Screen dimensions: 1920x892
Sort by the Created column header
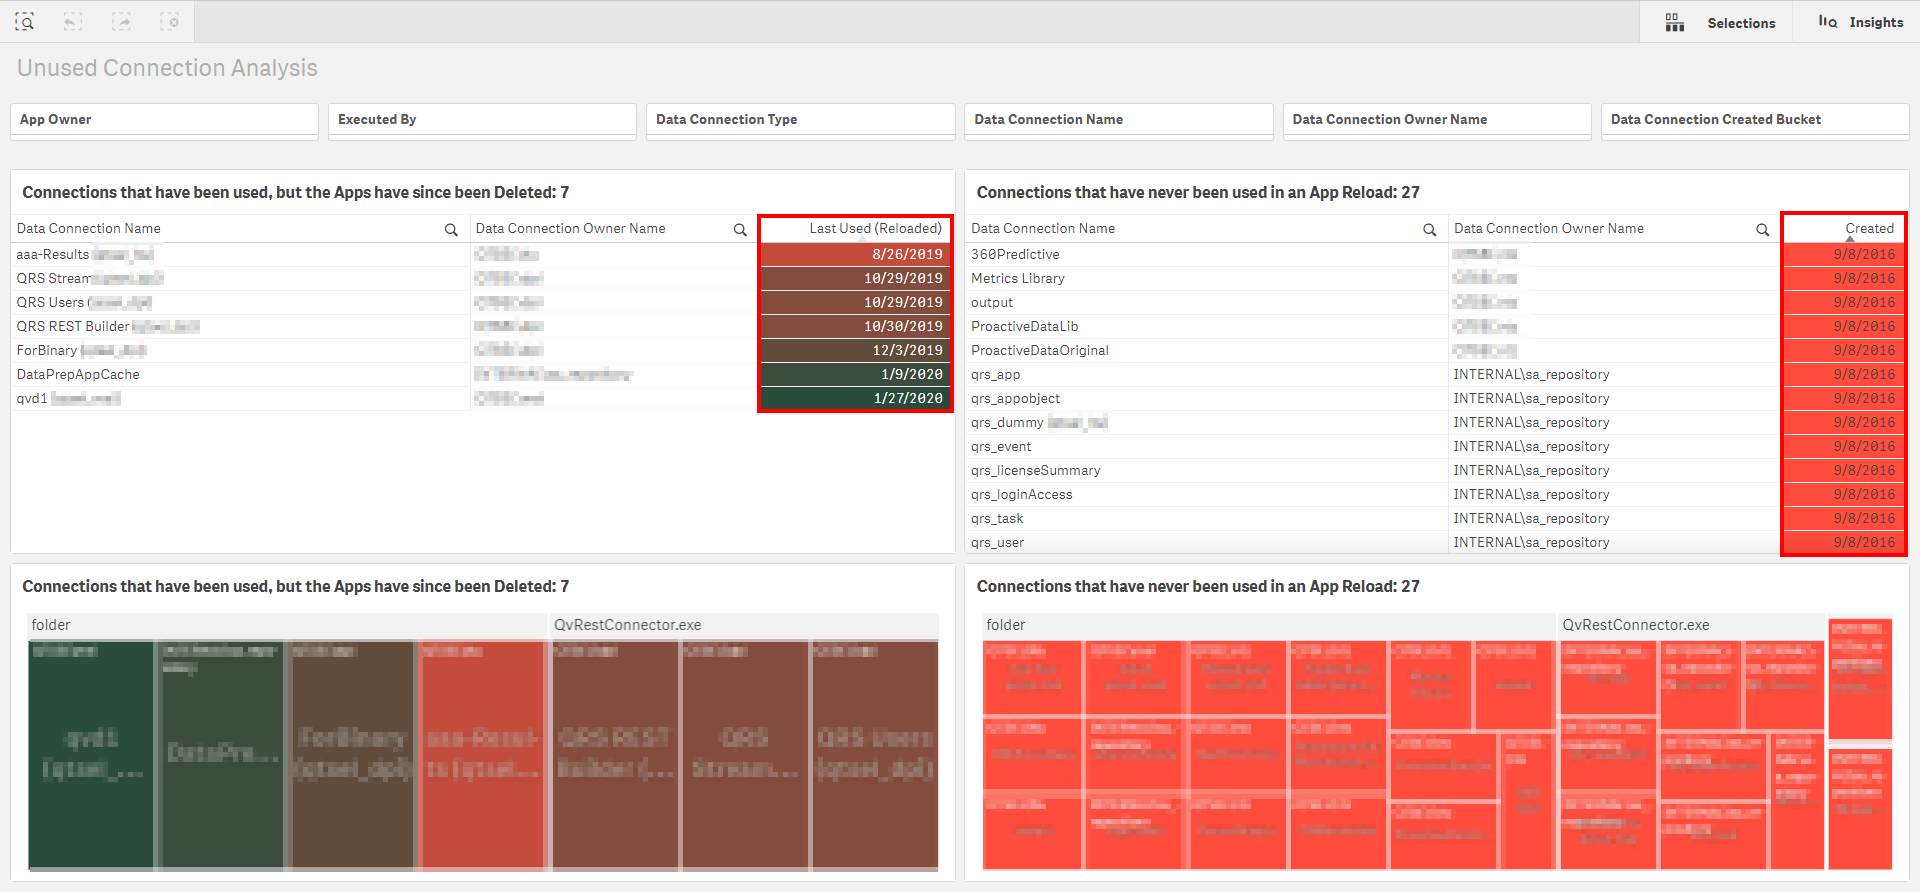click(x=1868, y=229)
